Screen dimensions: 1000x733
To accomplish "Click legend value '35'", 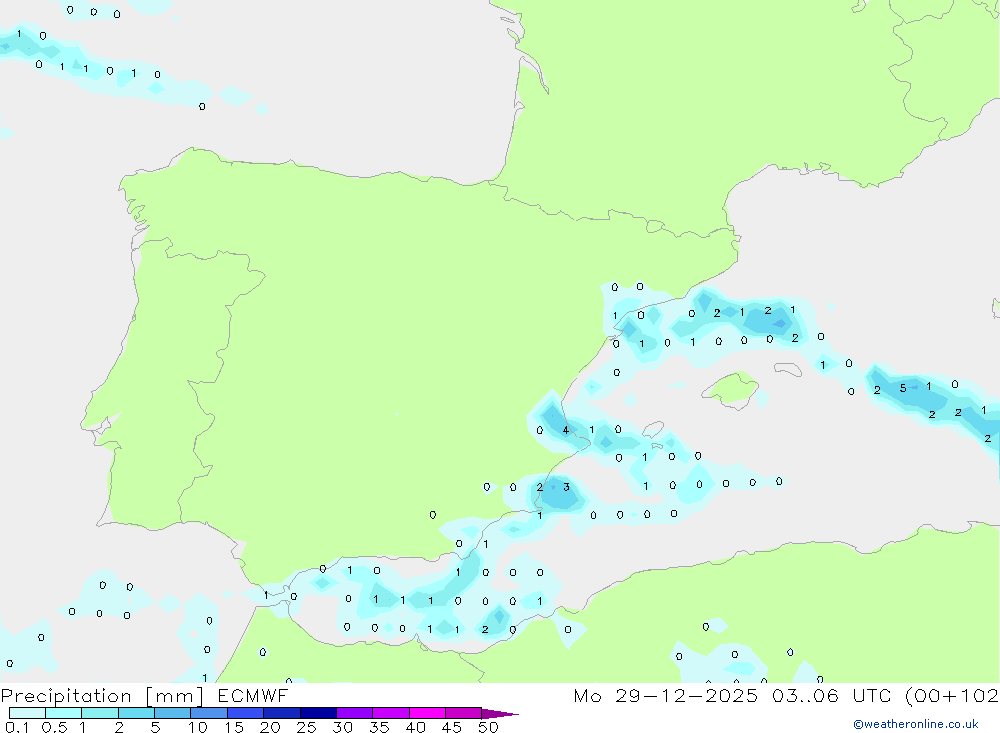I will [379, 727].
